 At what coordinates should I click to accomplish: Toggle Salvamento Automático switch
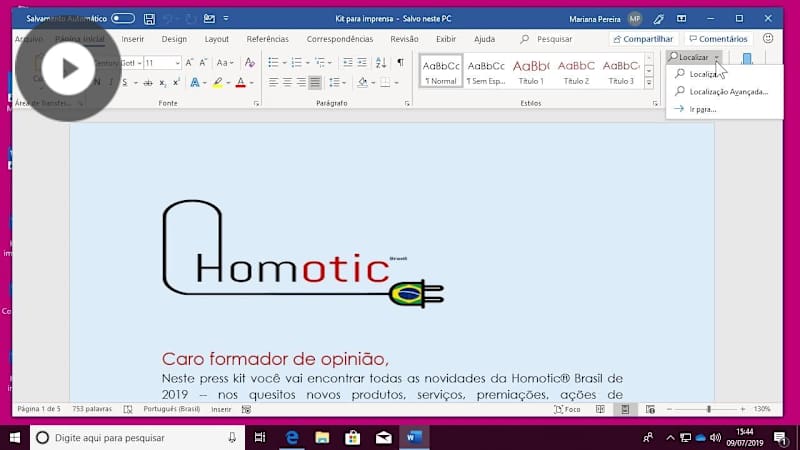[x=123, y=18]
